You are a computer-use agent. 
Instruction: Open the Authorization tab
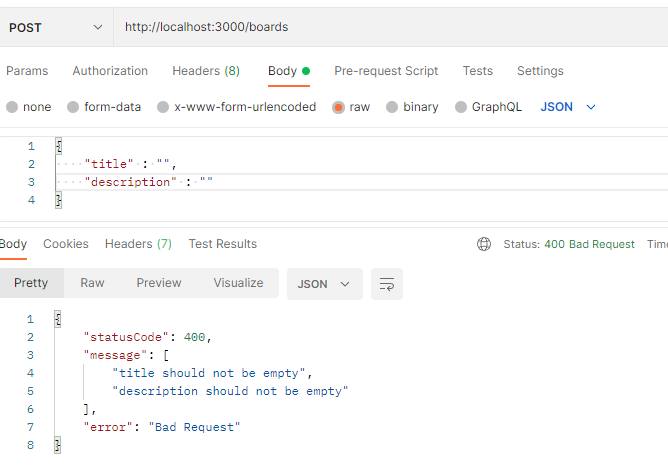click(x=110, y=71)
